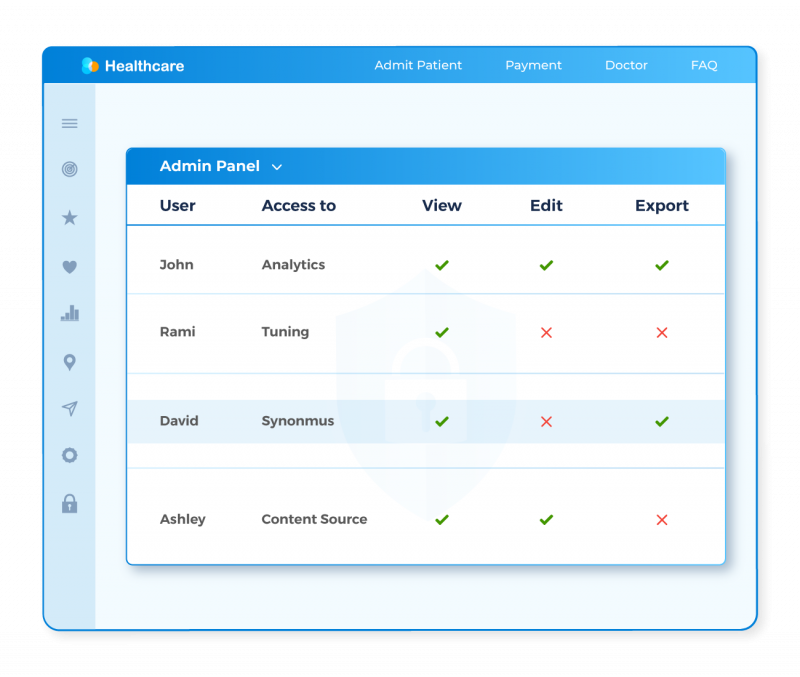This screenshot has height=677, width=800.
Task: Click the View column header
Action: click(x=442, y=205)
